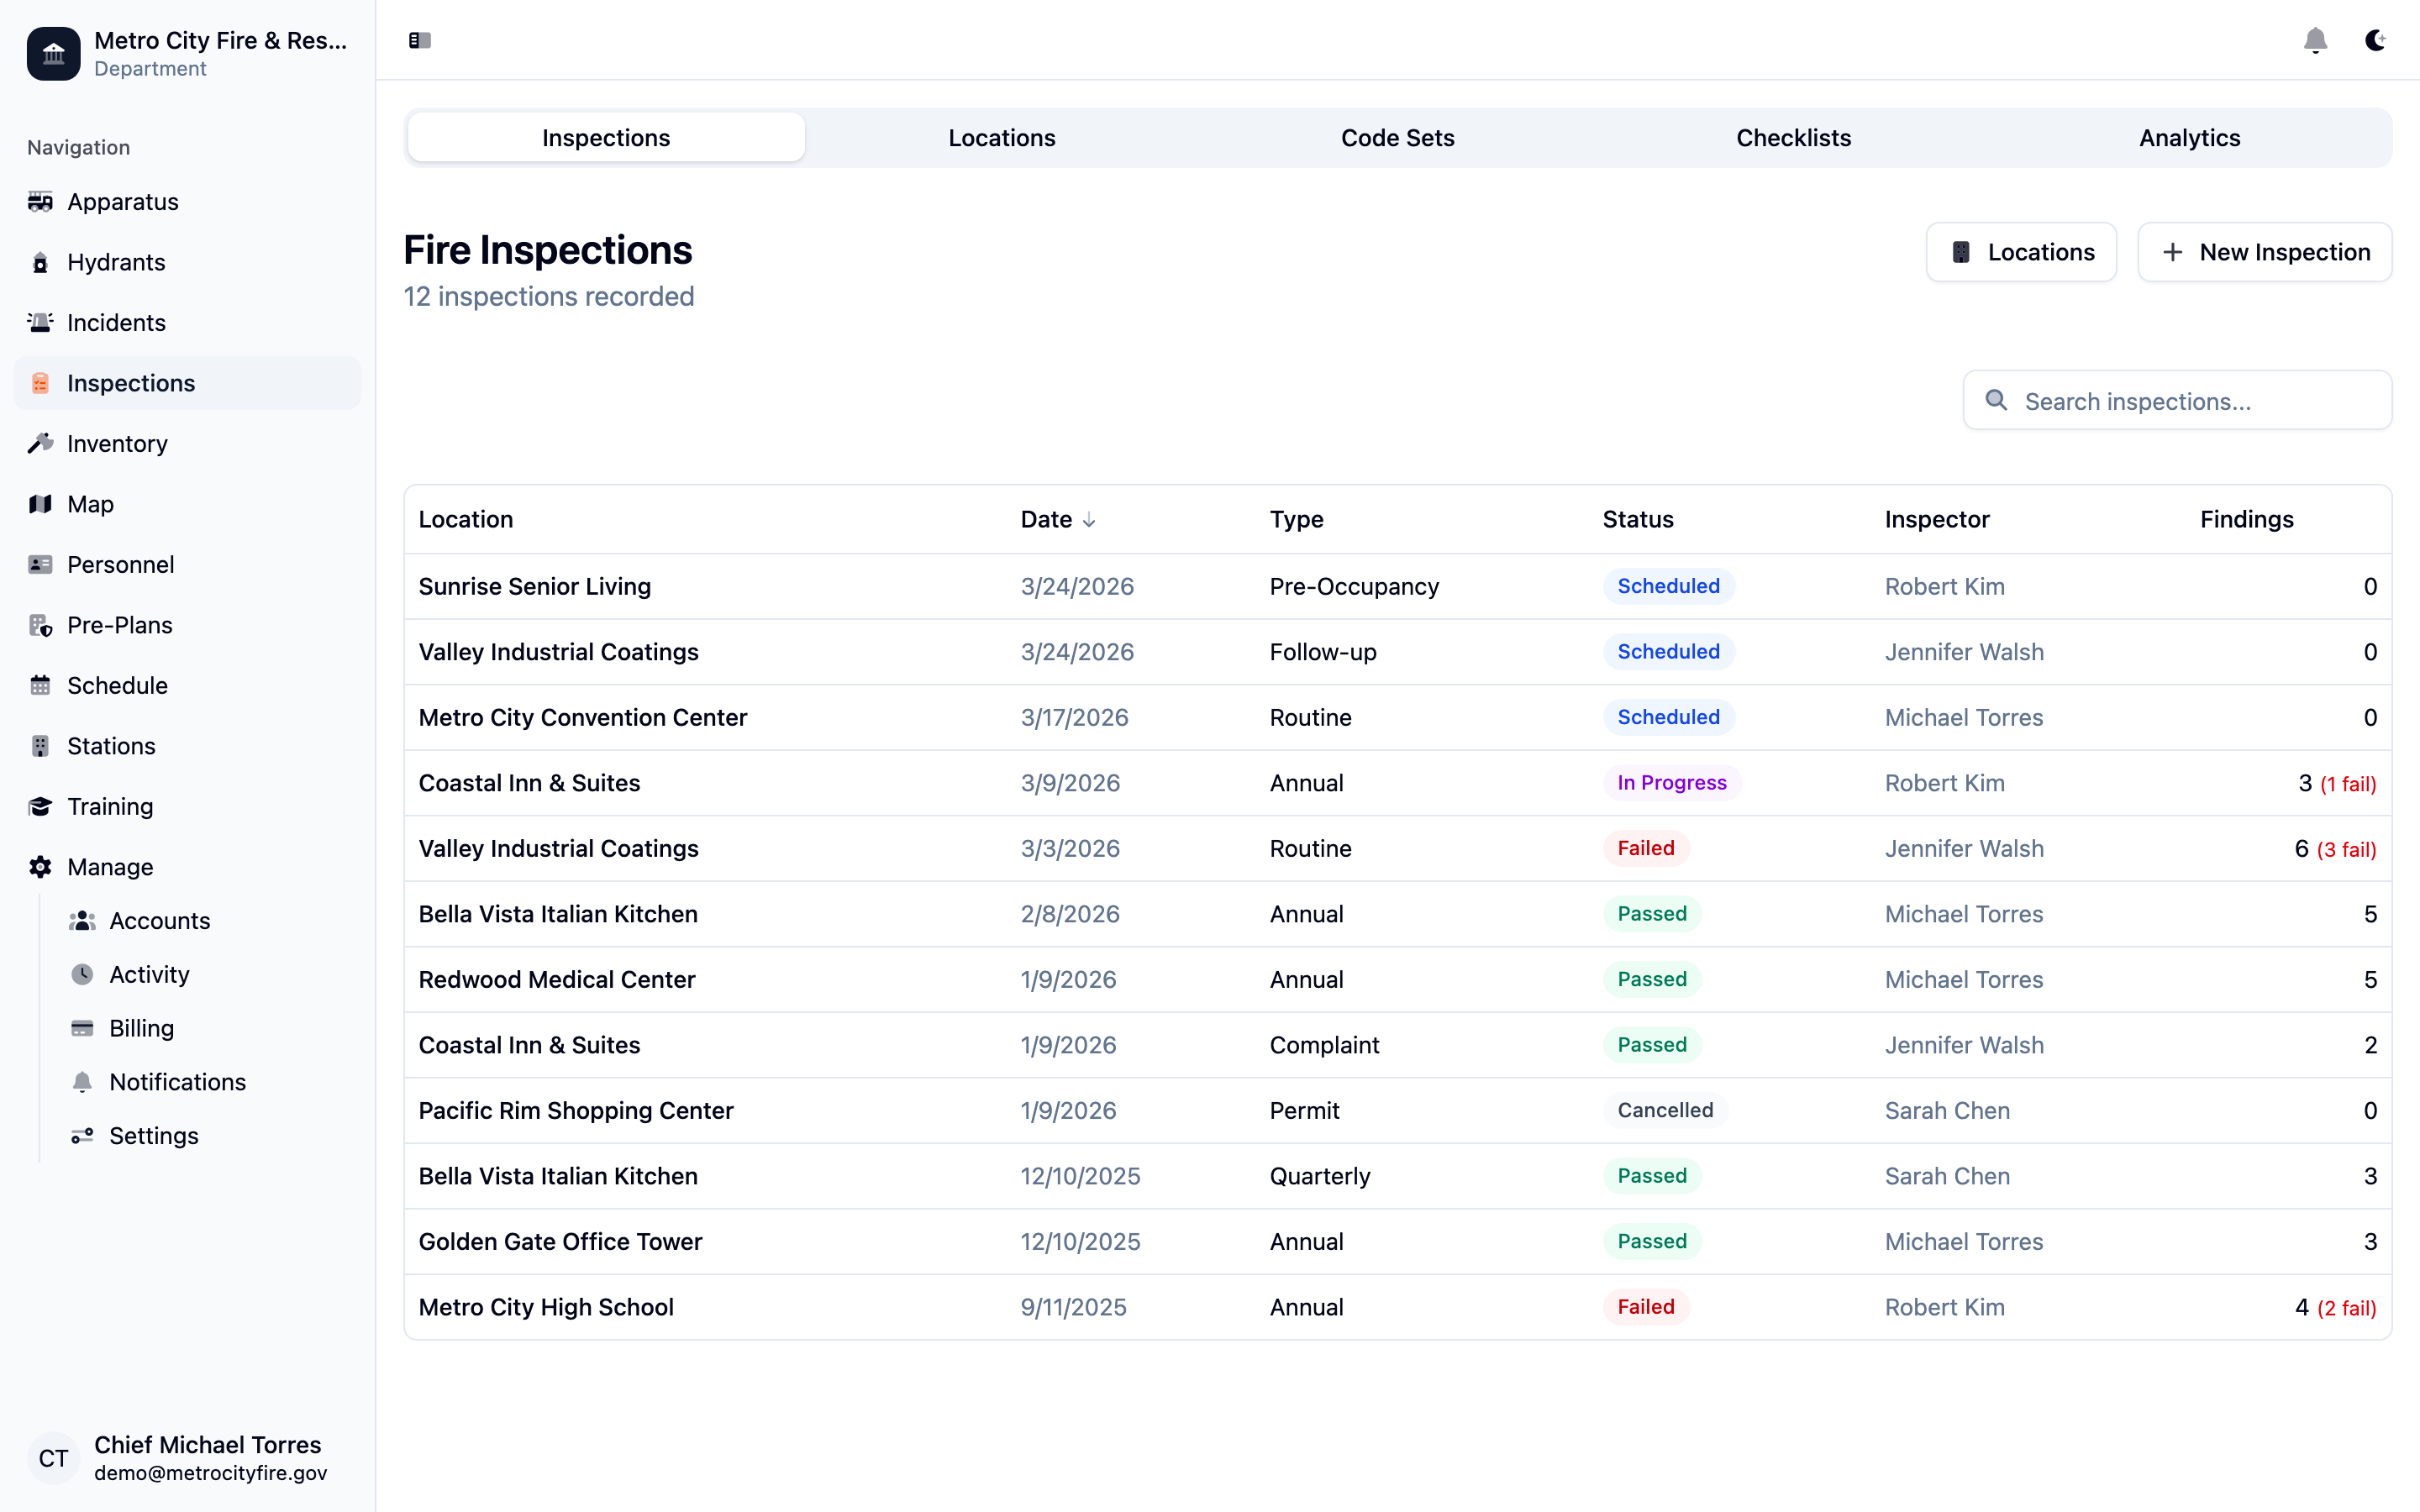Open the Map icon in sidebar
Image resolution: width=2420 pixels, height=1512 pixels.
point(40,504)
